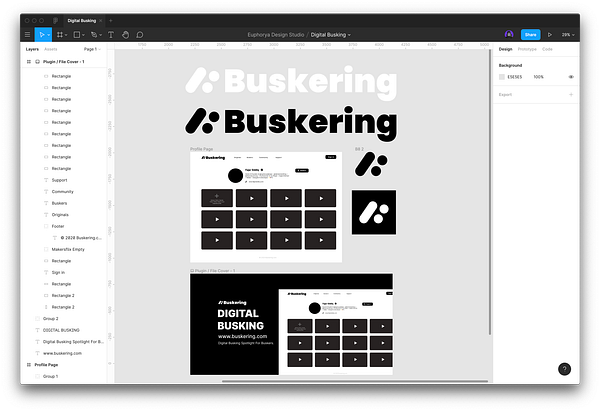Click the Share button
The width and height of the screenshot is (600, 411).
click(x=530, y=35)
